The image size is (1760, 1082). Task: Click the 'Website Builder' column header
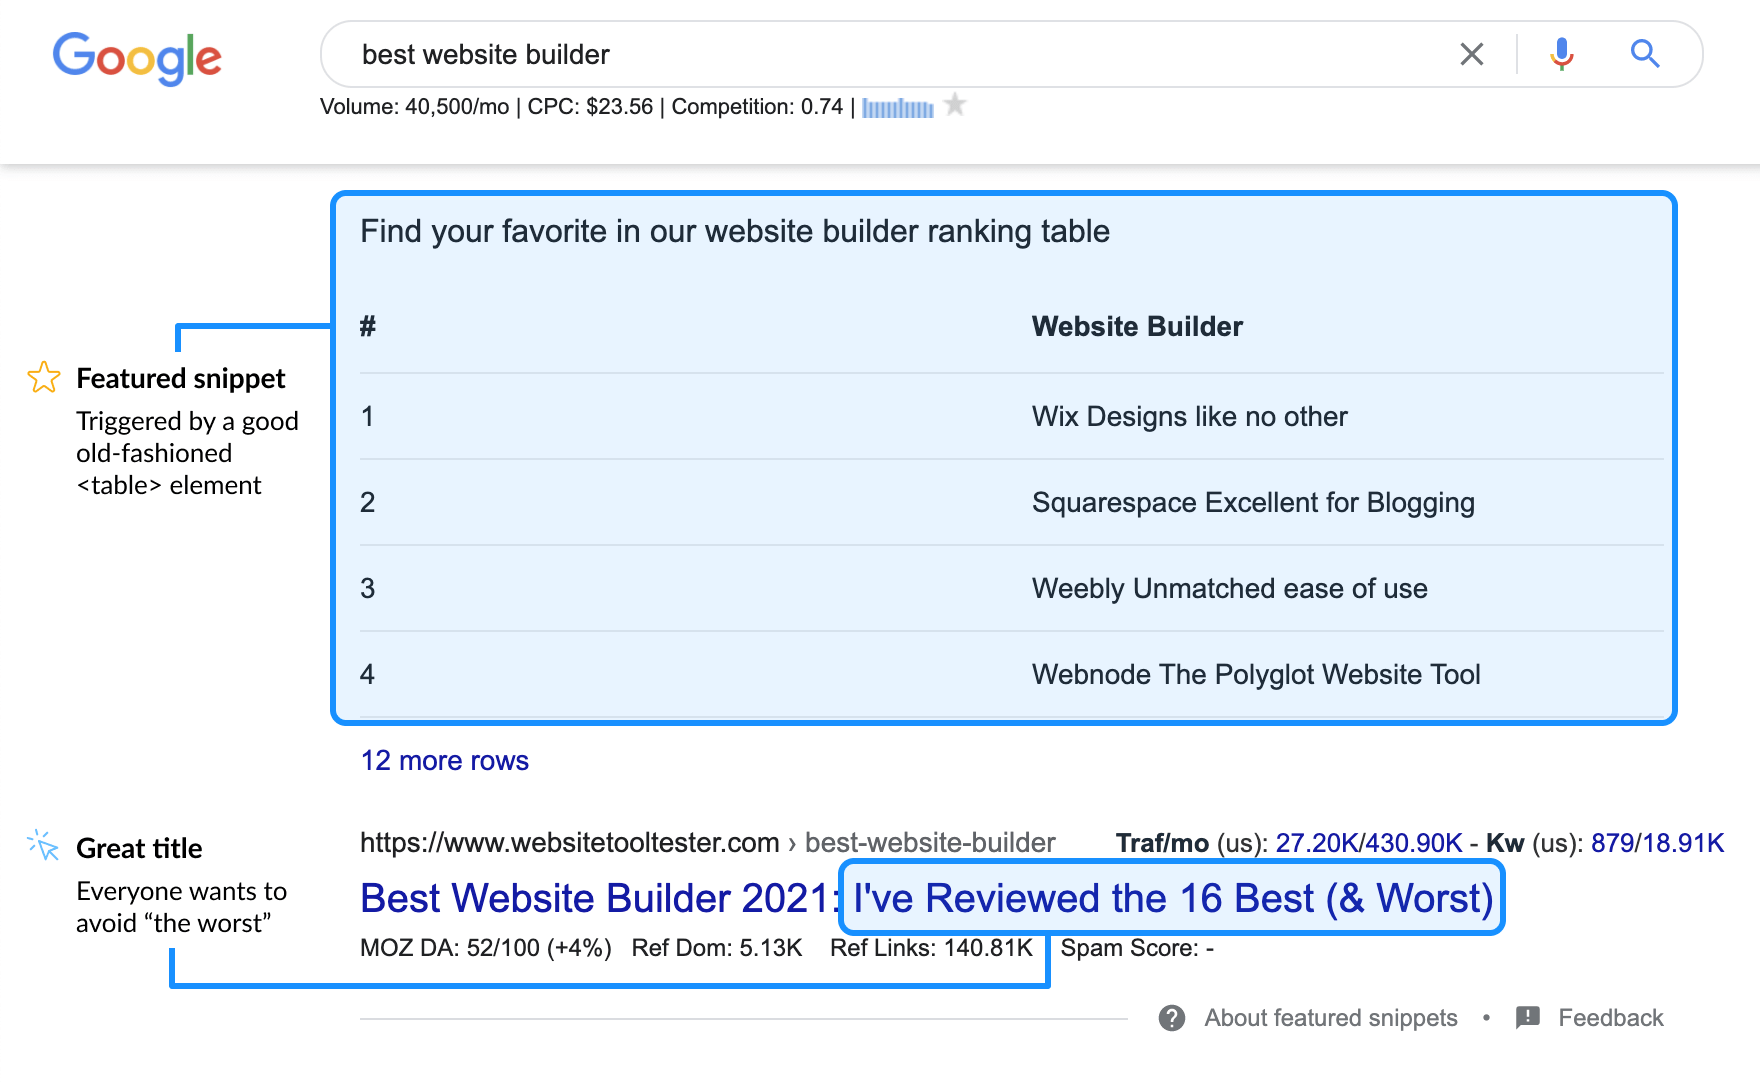pos(1137,327)
